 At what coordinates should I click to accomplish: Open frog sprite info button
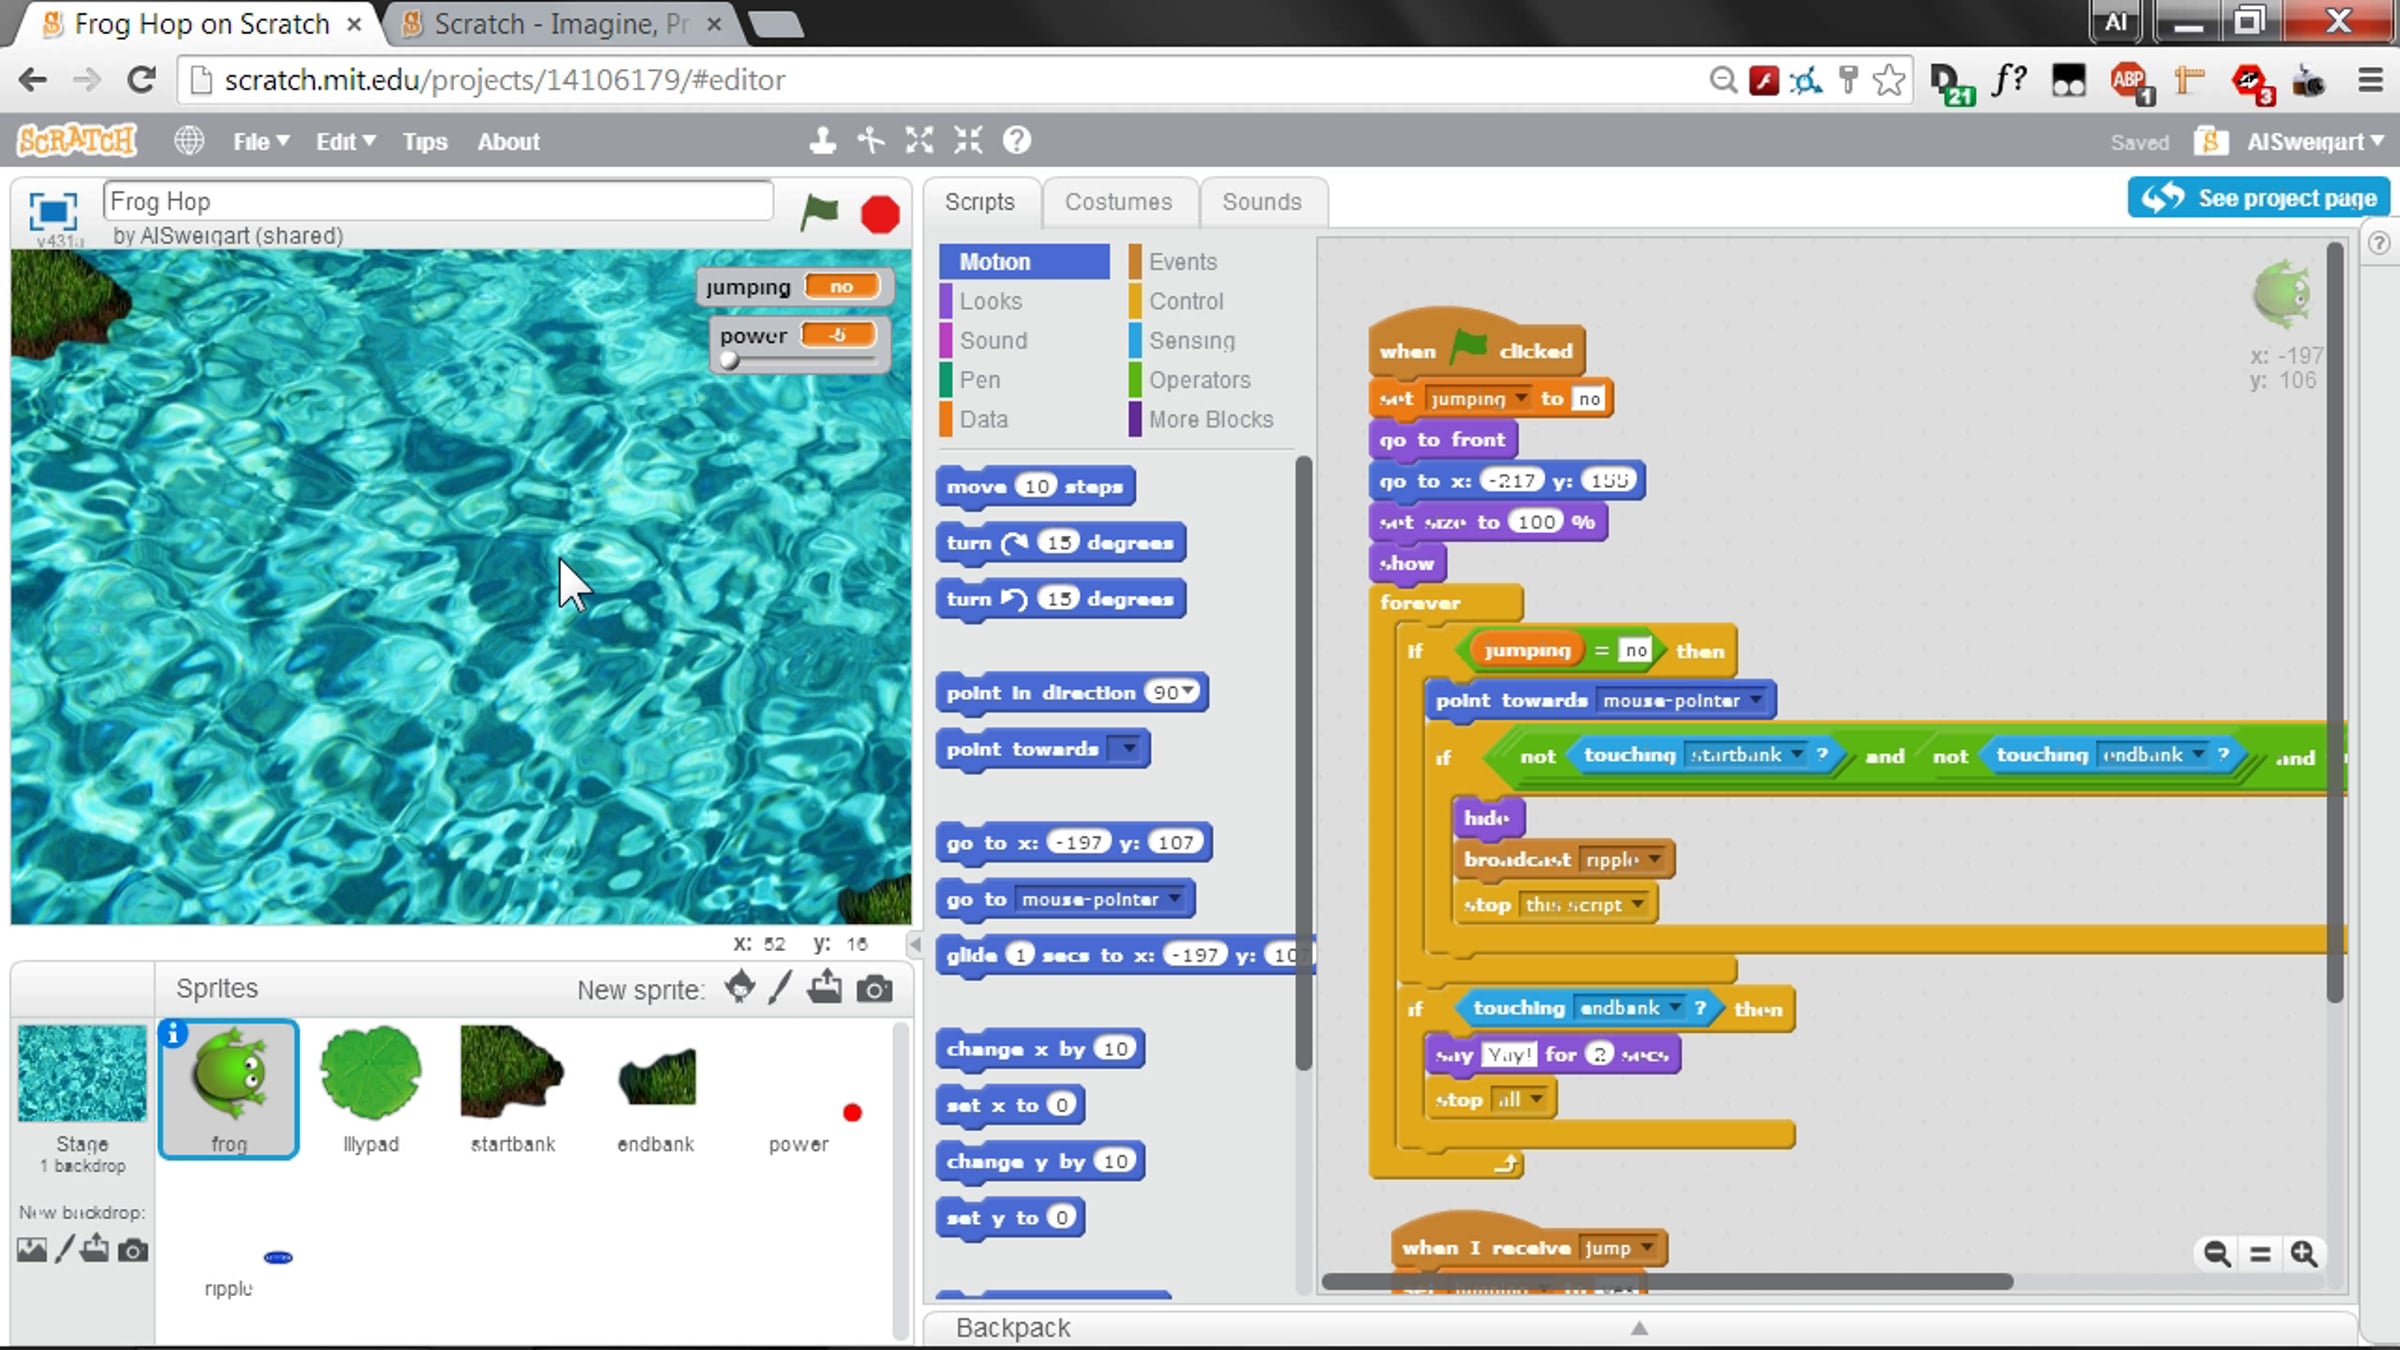click(173, 1033)
